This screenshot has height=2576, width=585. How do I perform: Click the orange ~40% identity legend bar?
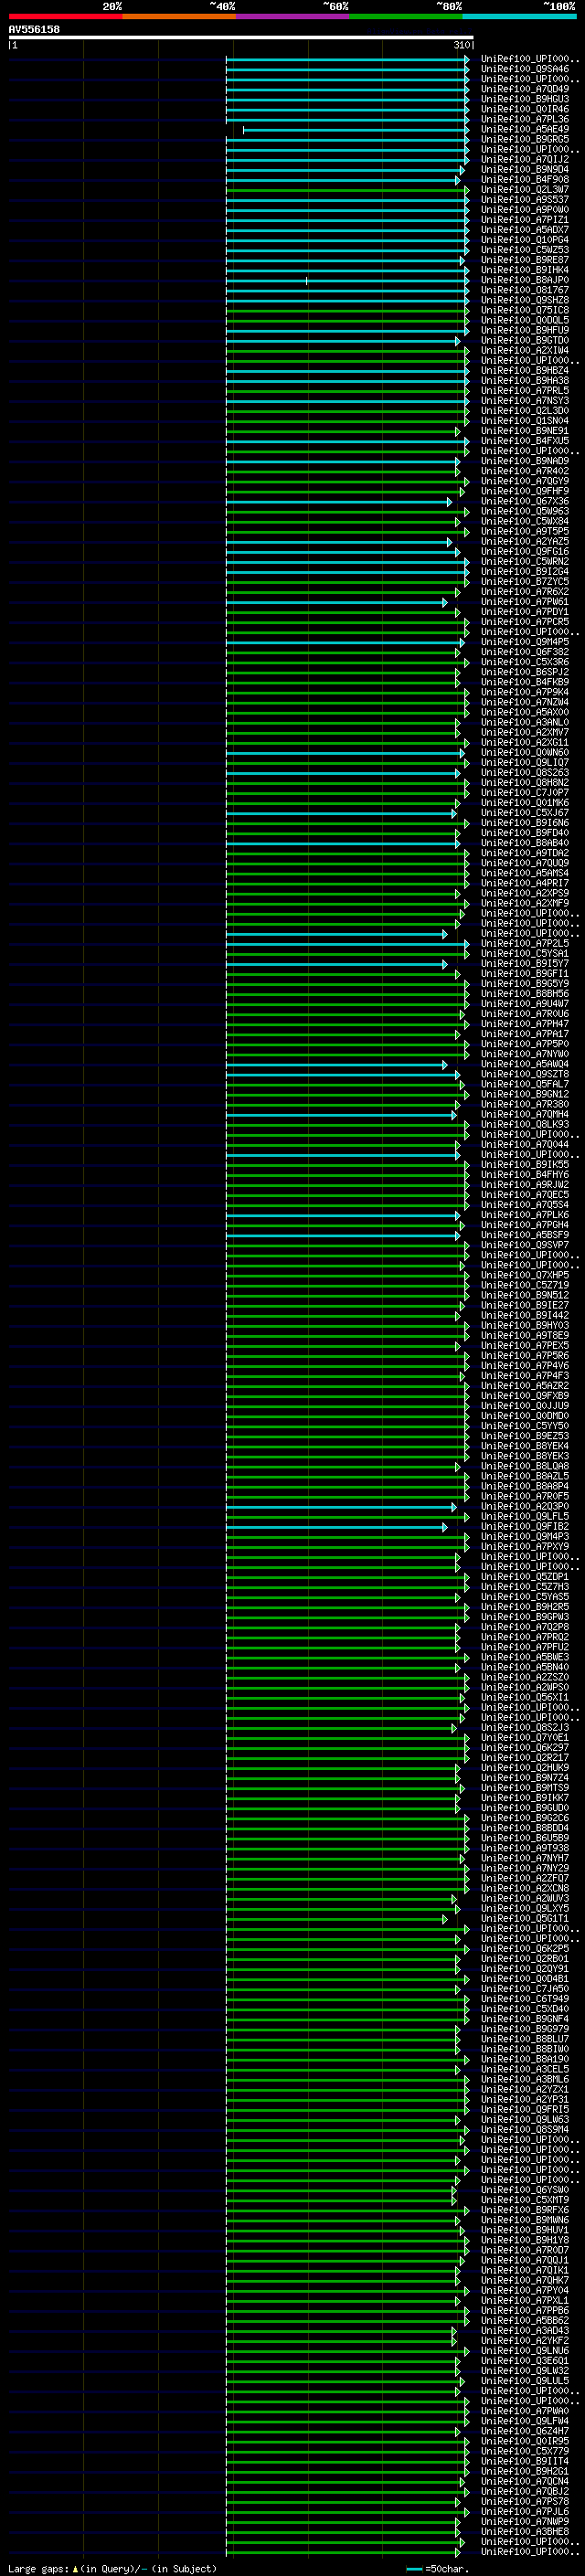(x=179, y=16)
